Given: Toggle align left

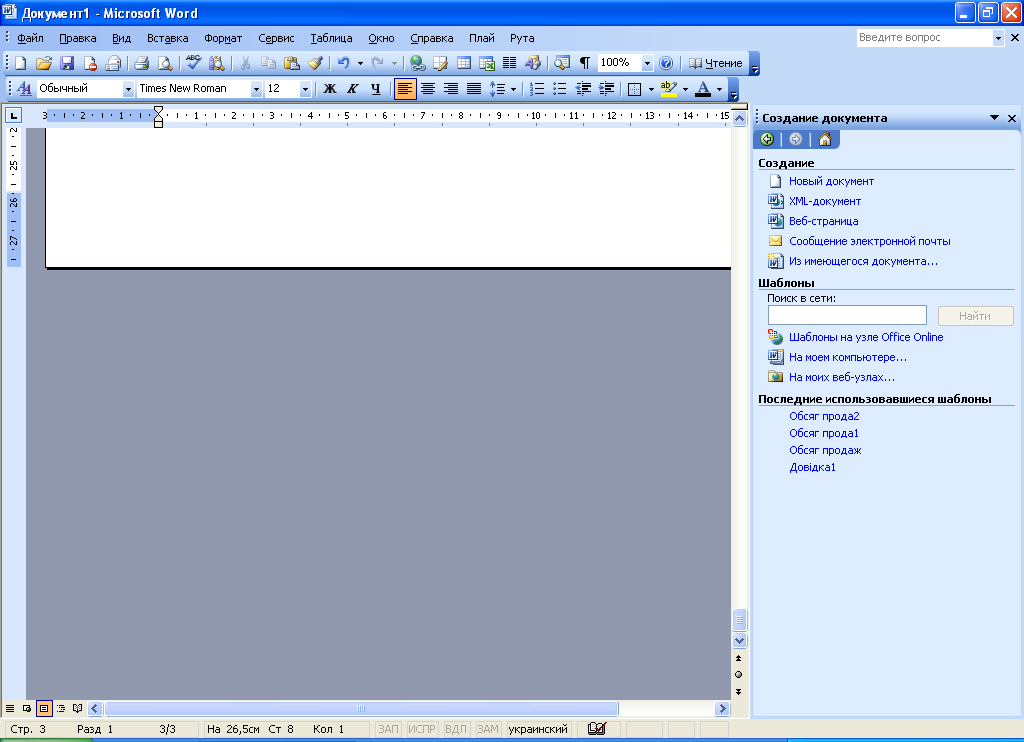Looking at the screenshot, I should click(405, 89).
